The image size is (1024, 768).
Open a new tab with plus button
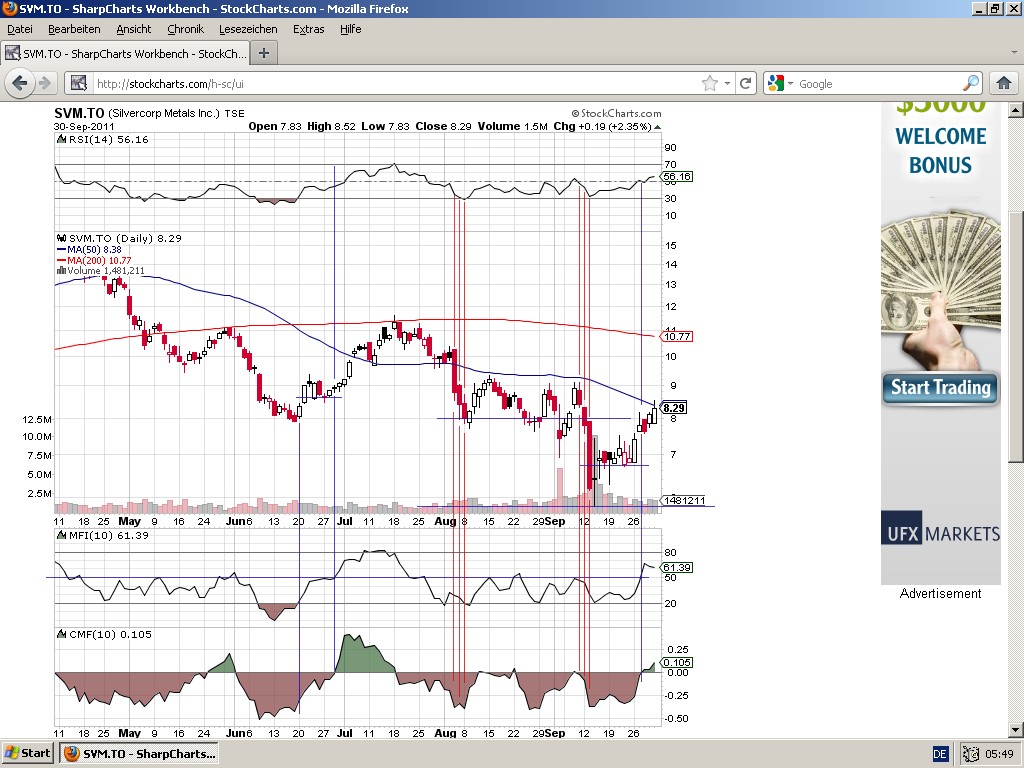pyautogui.click(x=264, y=53)
